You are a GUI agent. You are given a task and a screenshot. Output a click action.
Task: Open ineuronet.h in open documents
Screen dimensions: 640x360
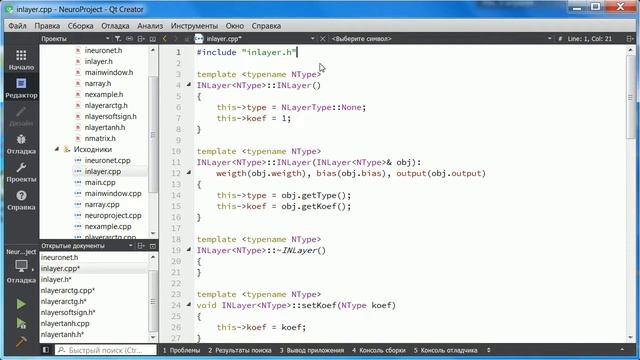pos(59,258)
